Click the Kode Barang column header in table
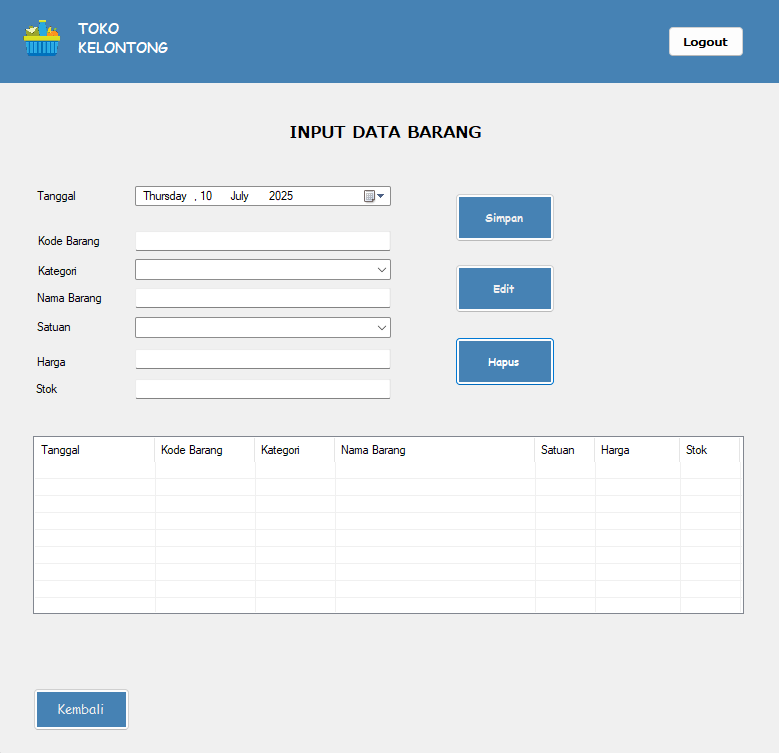779x753 pixels. [x=205, y=450]
